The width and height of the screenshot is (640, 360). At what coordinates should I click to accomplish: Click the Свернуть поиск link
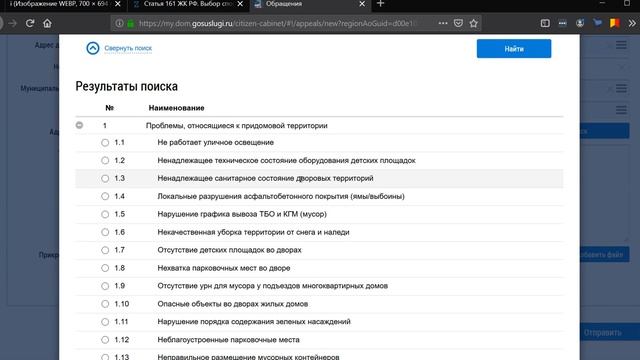128,48
